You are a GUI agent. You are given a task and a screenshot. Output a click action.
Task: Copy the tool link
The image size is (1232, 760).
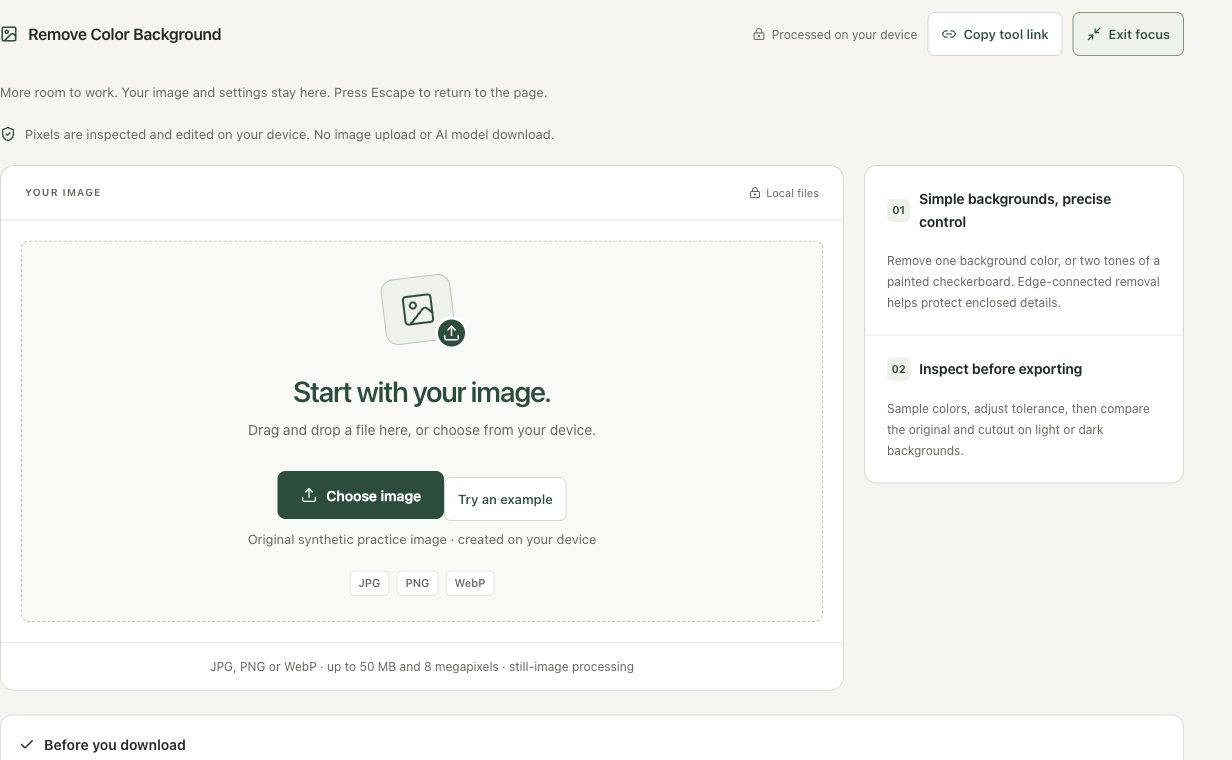[995, 34]
